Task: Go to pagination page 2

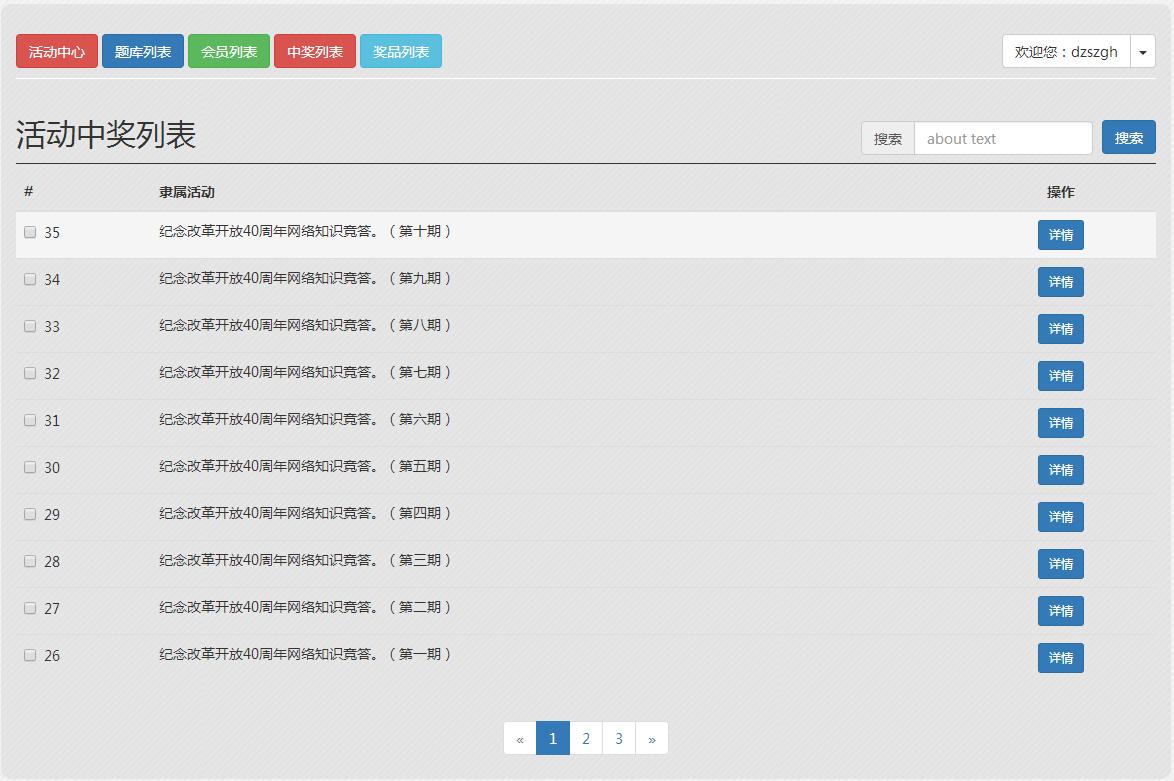Action: pos(586,739)
